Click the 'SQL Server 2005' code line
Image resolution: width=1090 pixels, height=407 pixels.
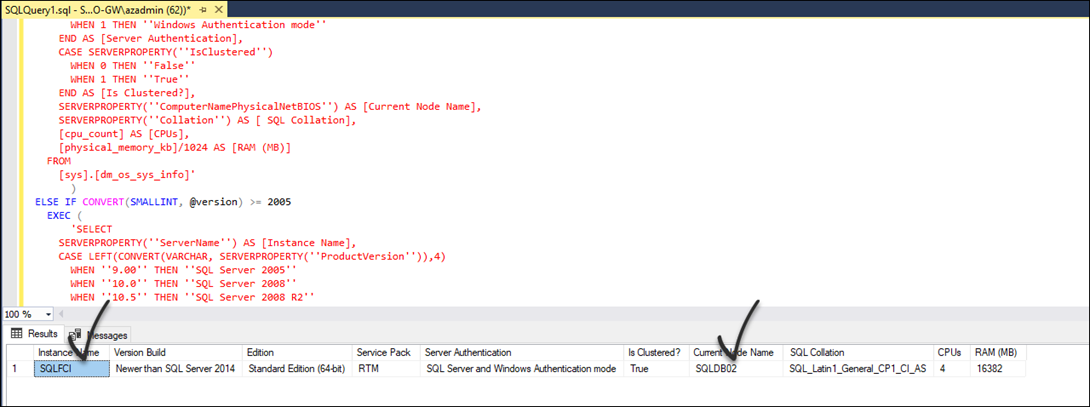(x=184, y=270)
